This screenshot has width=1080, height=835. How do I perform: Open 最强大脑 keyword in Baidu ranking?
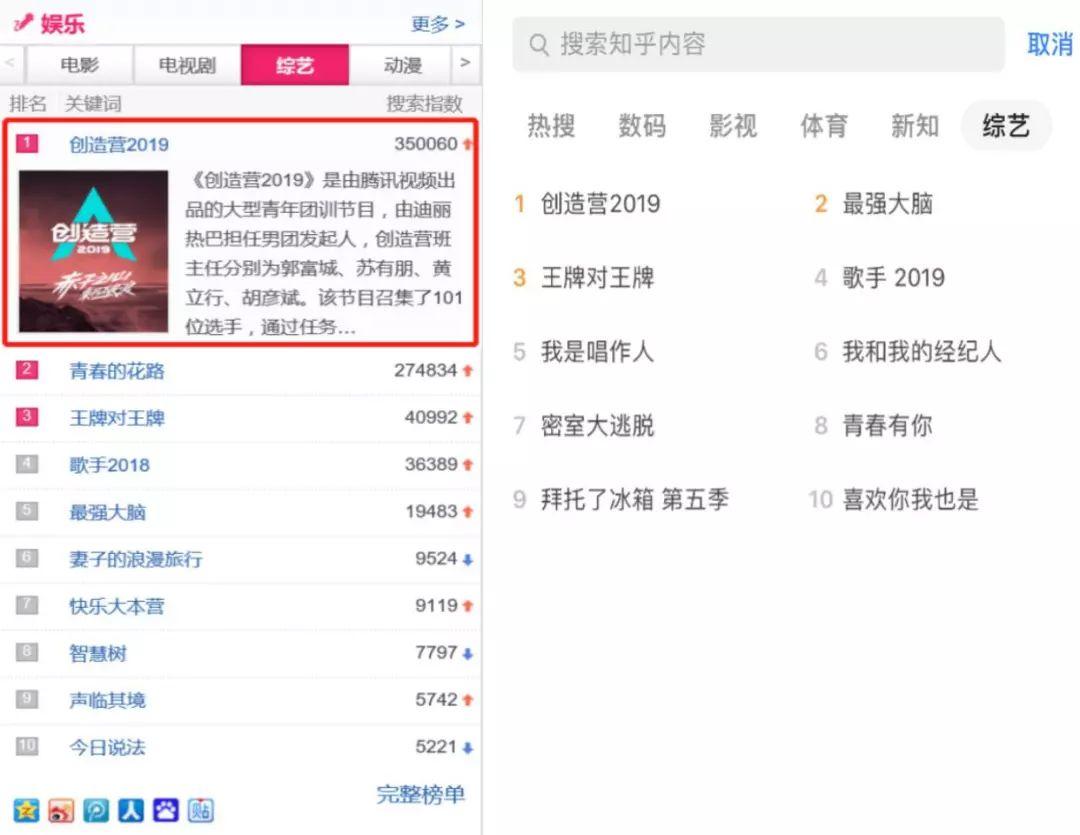tap(107, 512)
